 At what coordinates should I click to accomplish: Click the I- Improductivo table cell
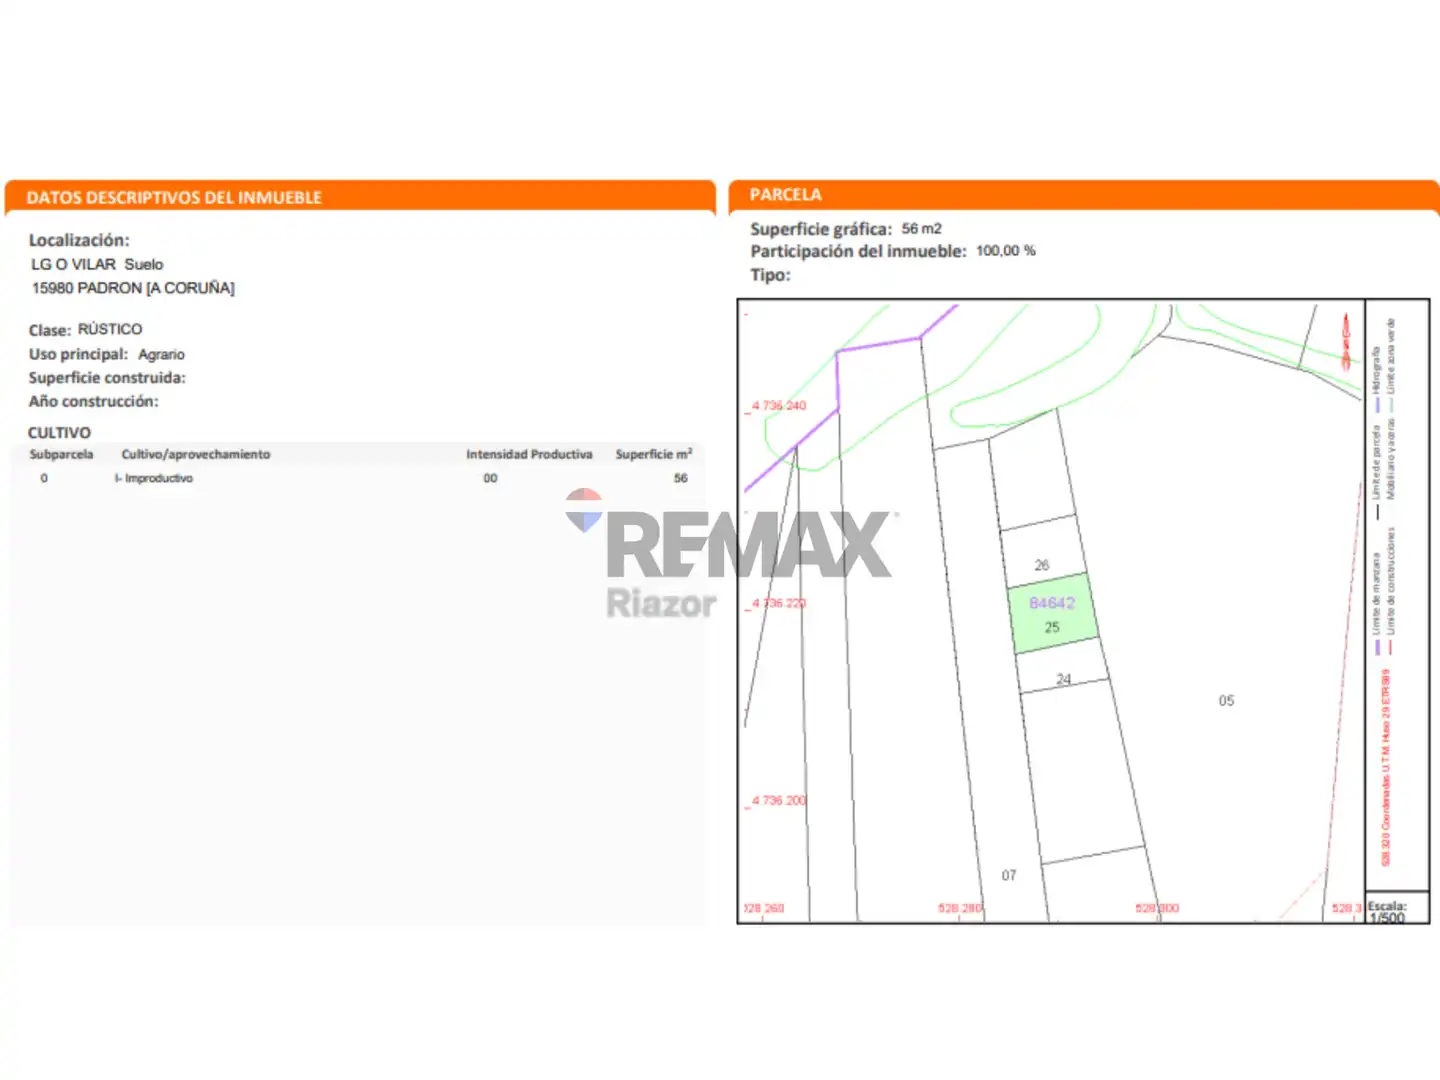(154, 478)
